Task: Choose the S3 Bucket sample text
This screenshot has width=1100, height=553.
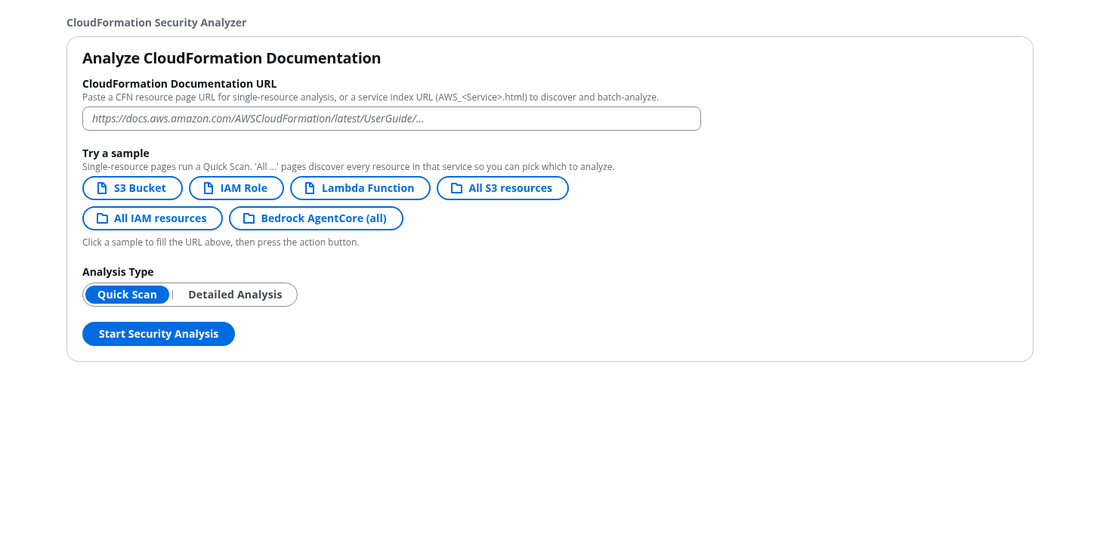Action: tap(140, 188)
